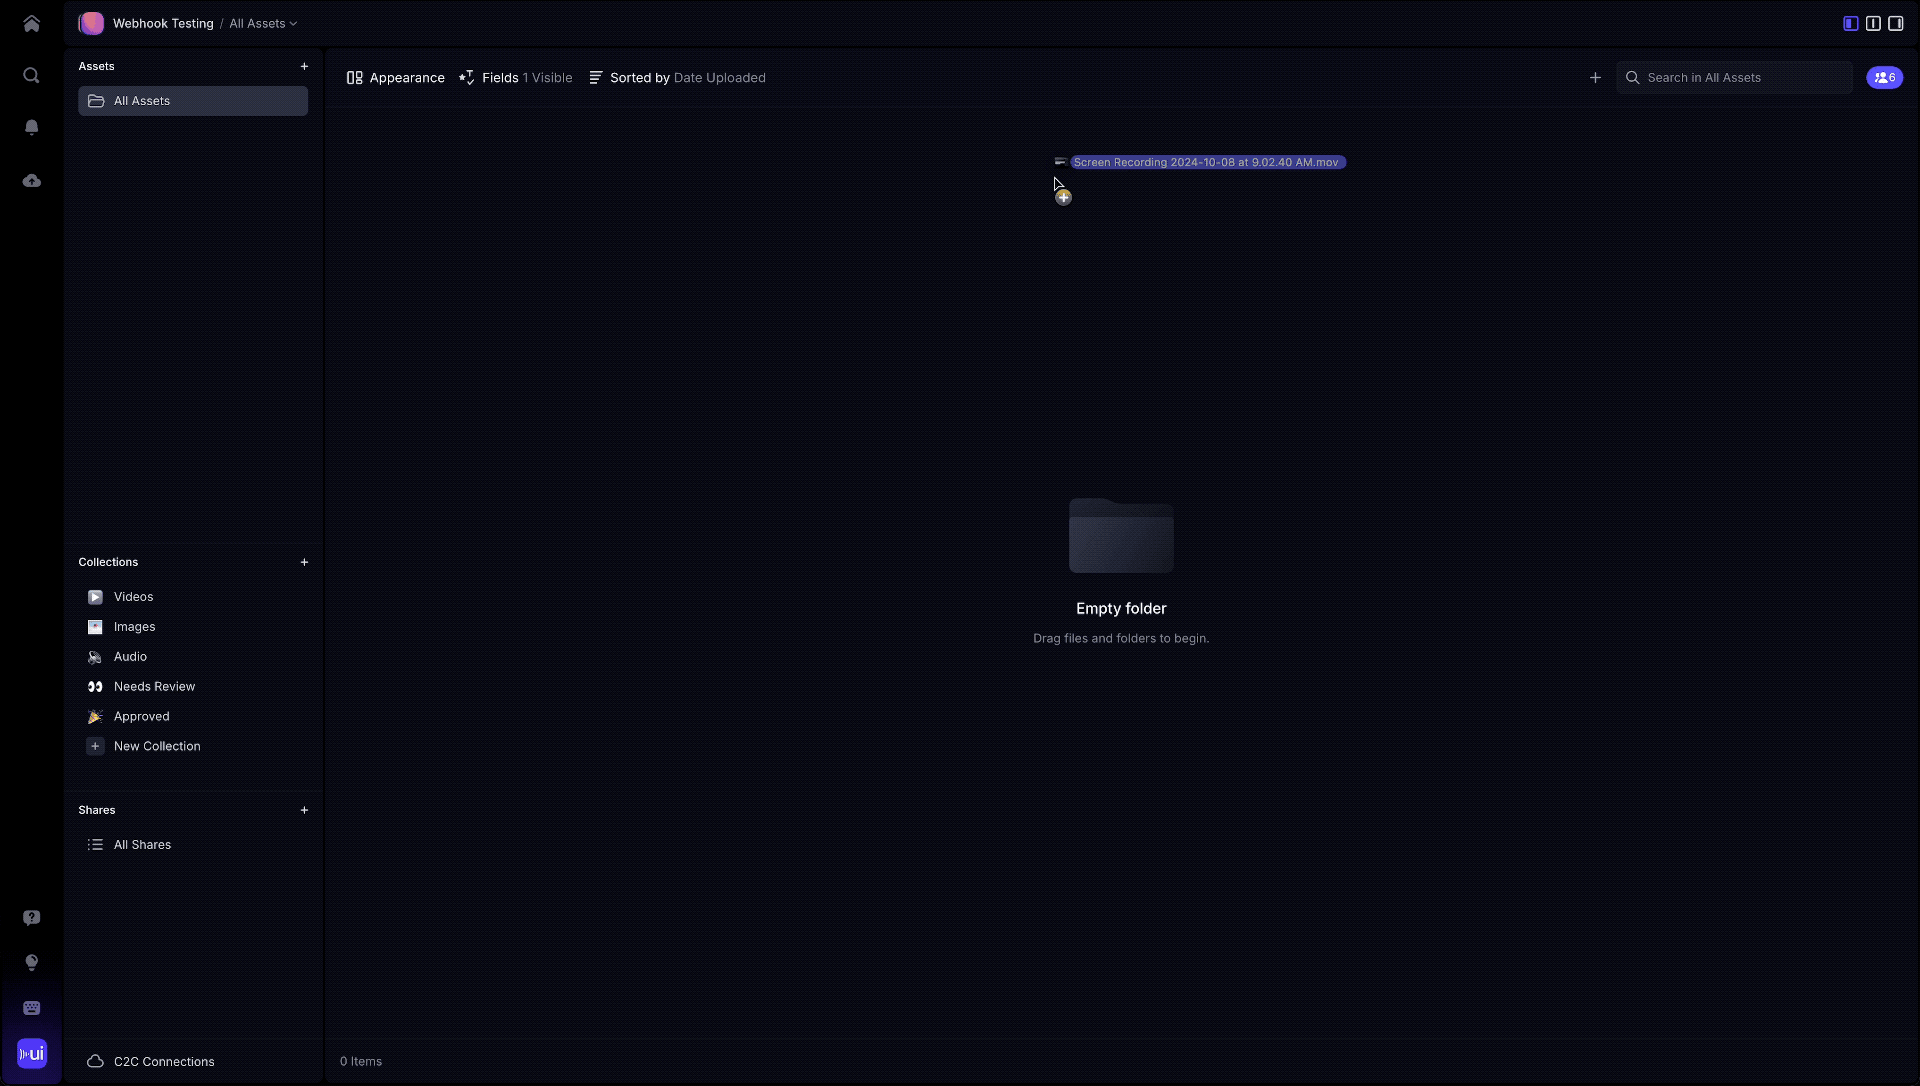Screen dimensions: 1920x1086
Task: Open Needs Review collection
Action: (154, 687)
